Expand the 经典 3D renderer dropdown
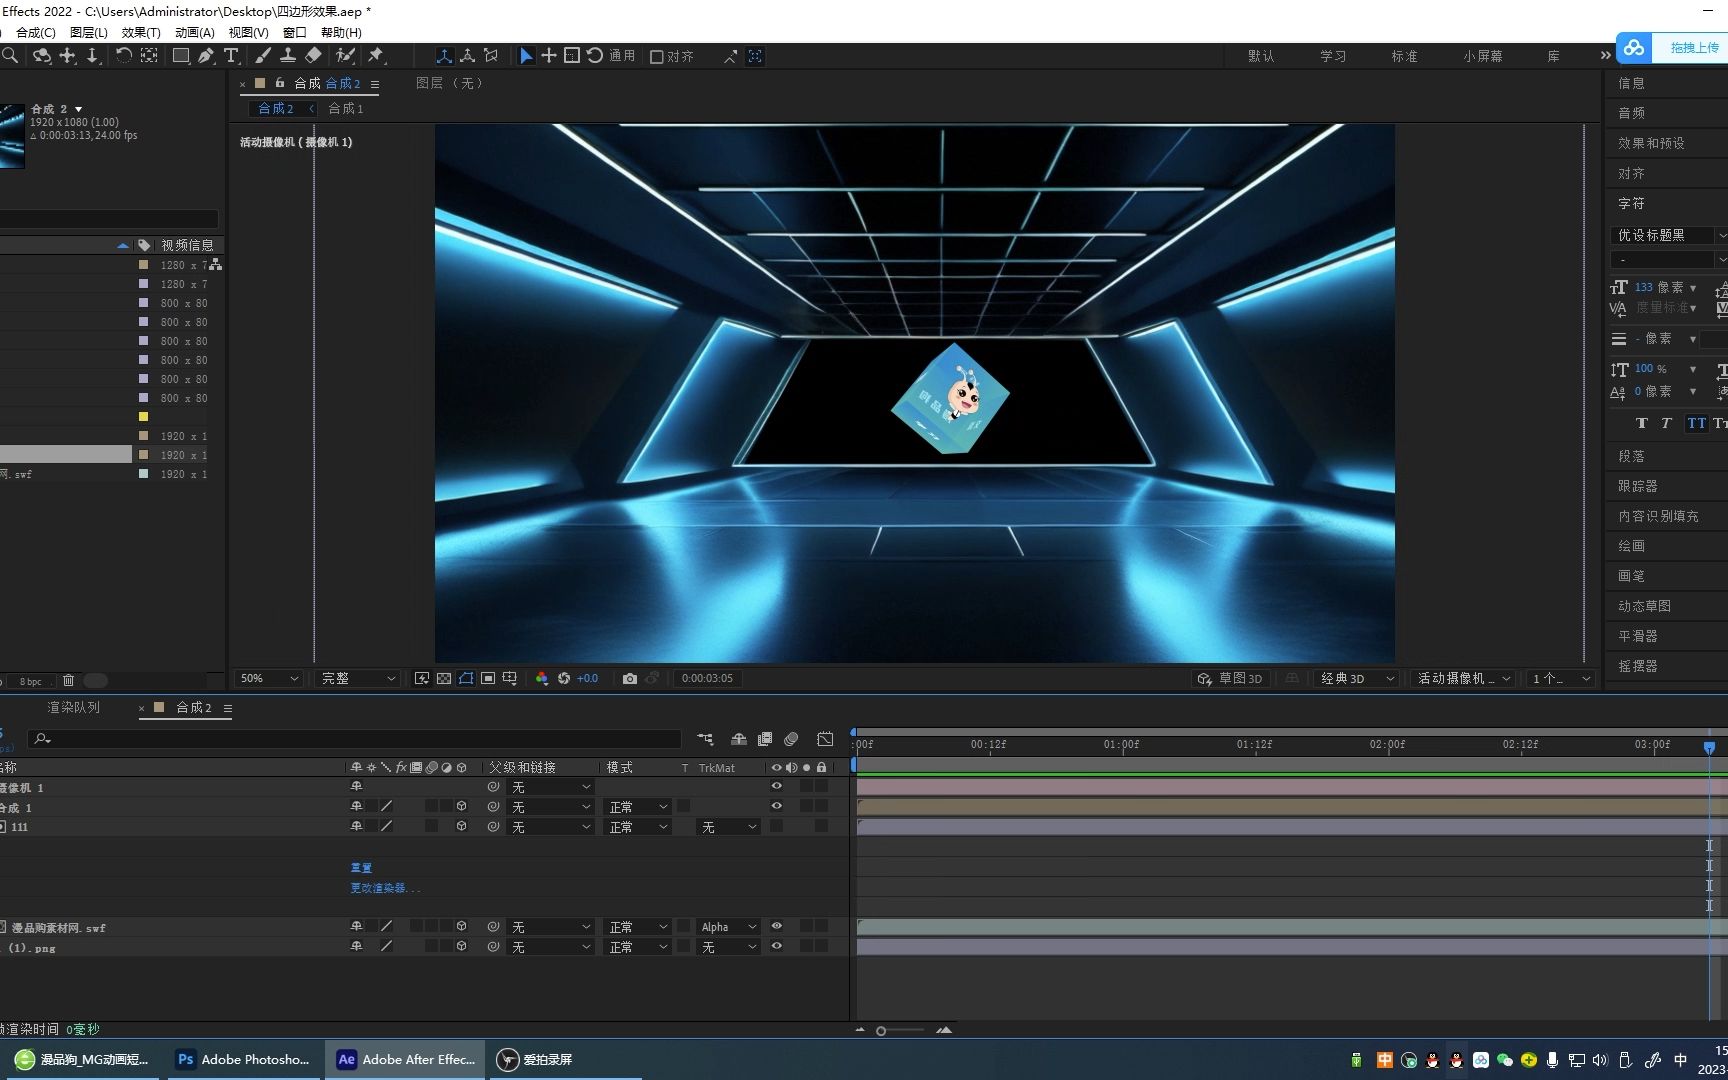Image resolution: width=1728 pixels, height=1080 pixels. coord(1357,678)
